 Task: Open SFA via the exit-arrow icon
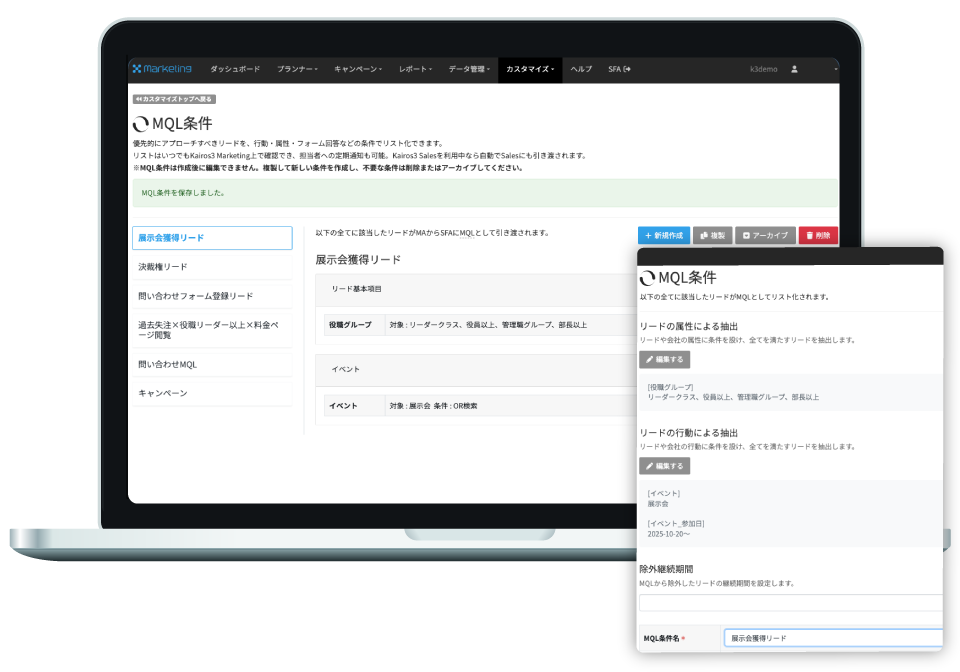click(x=626, y=70)
